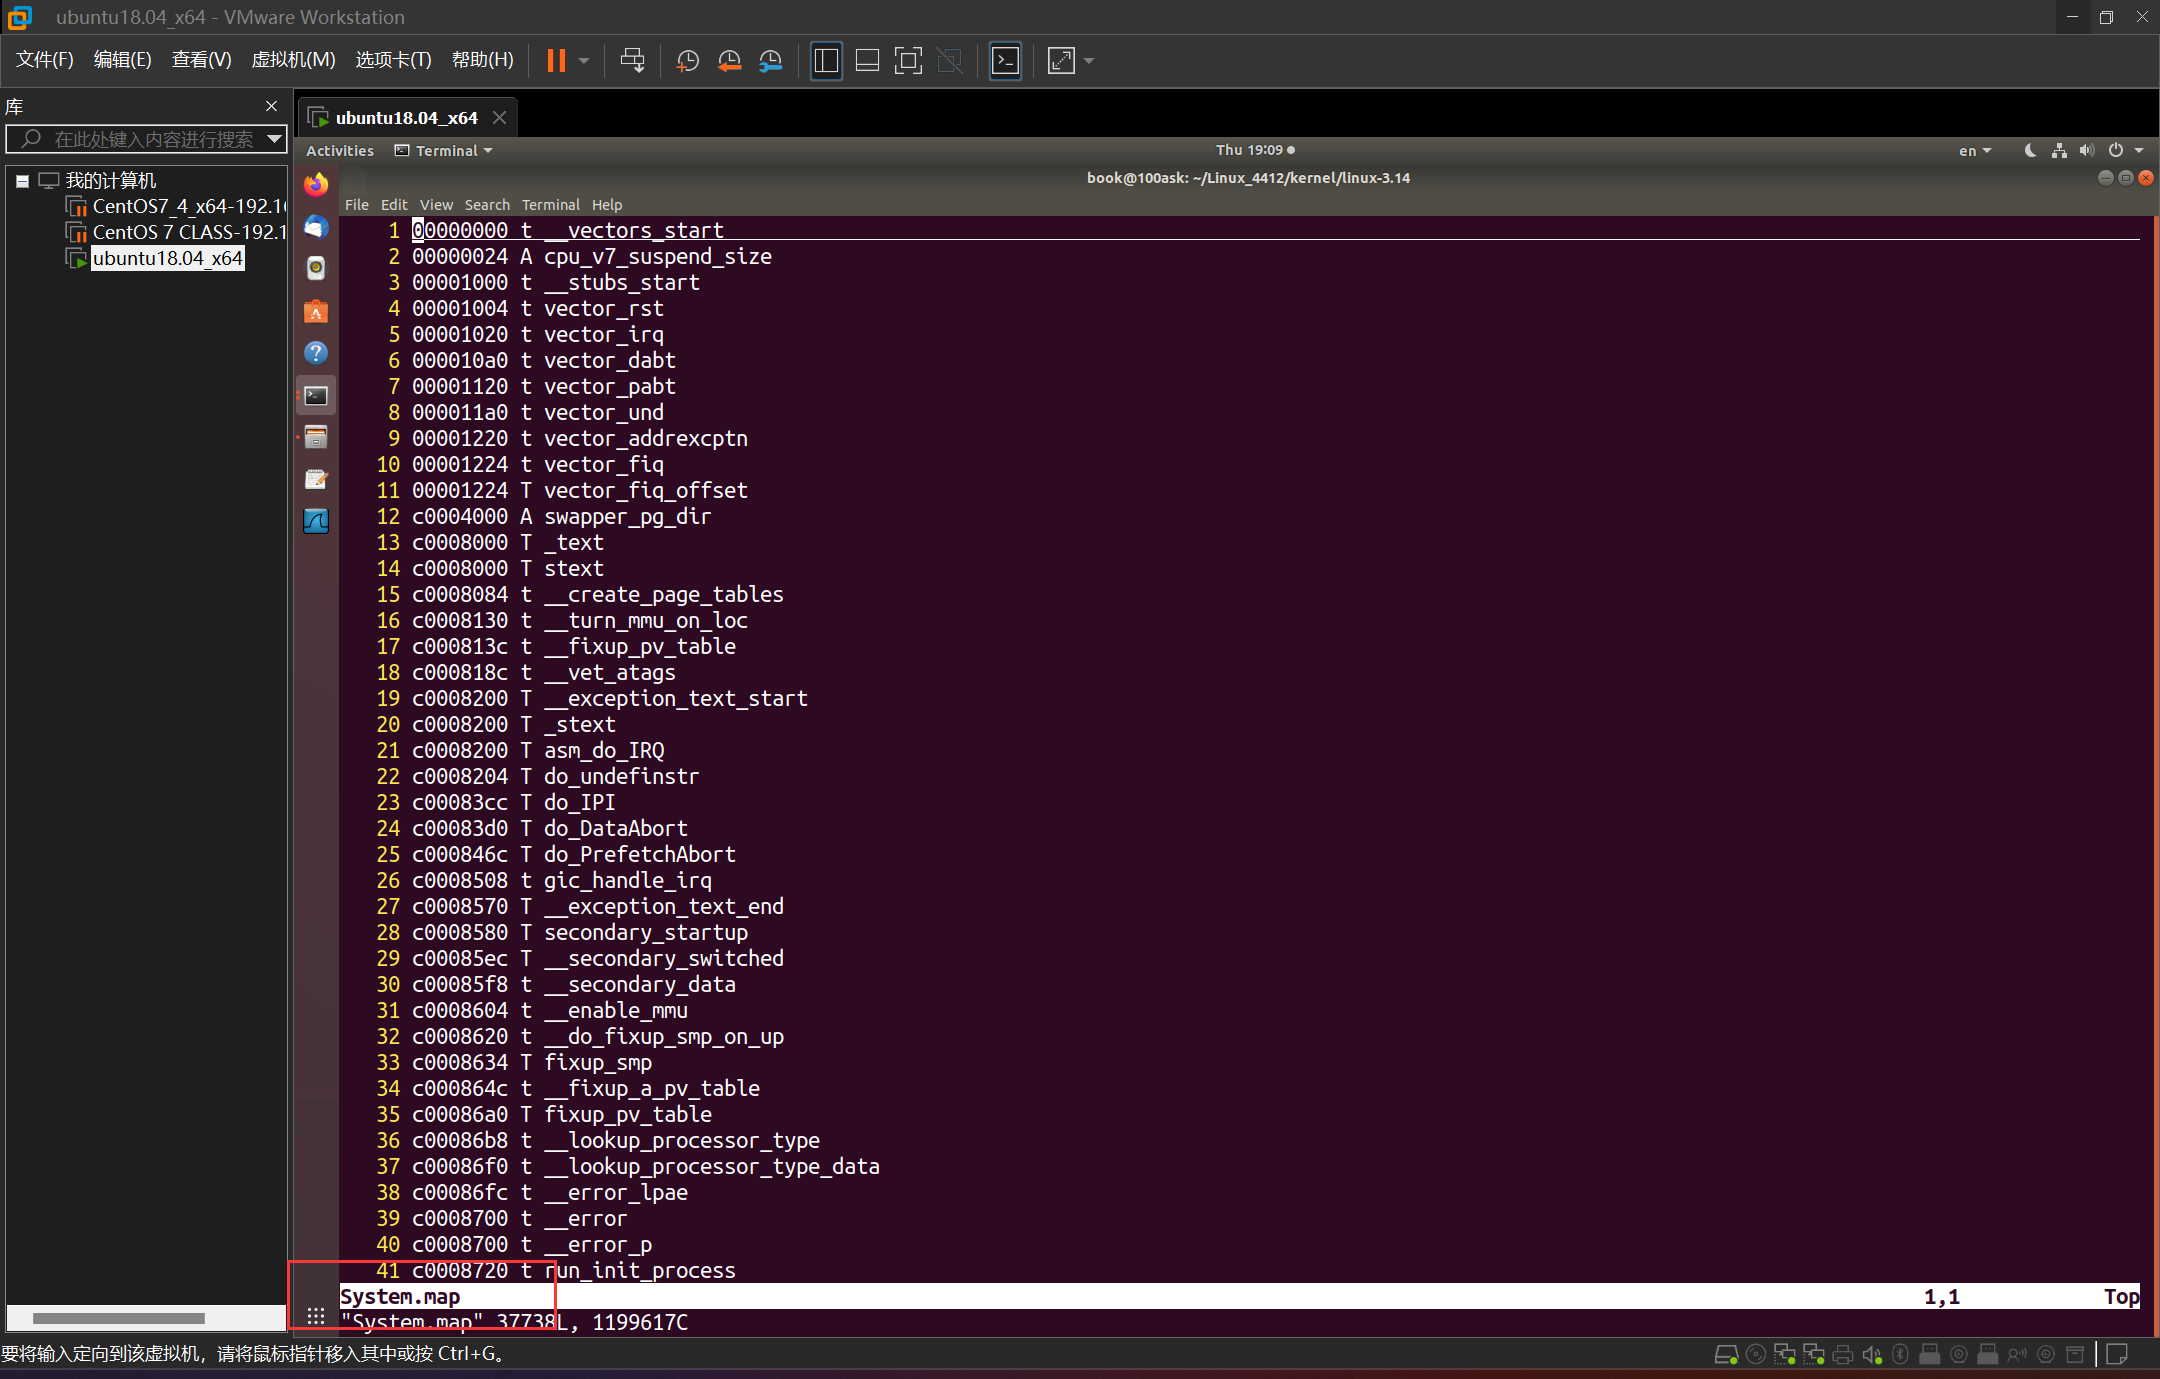Pause the virtual machine with the orange button
Image resolution: width=2160 pixels, height=1379 pixels.
click(x=556, y=61)
